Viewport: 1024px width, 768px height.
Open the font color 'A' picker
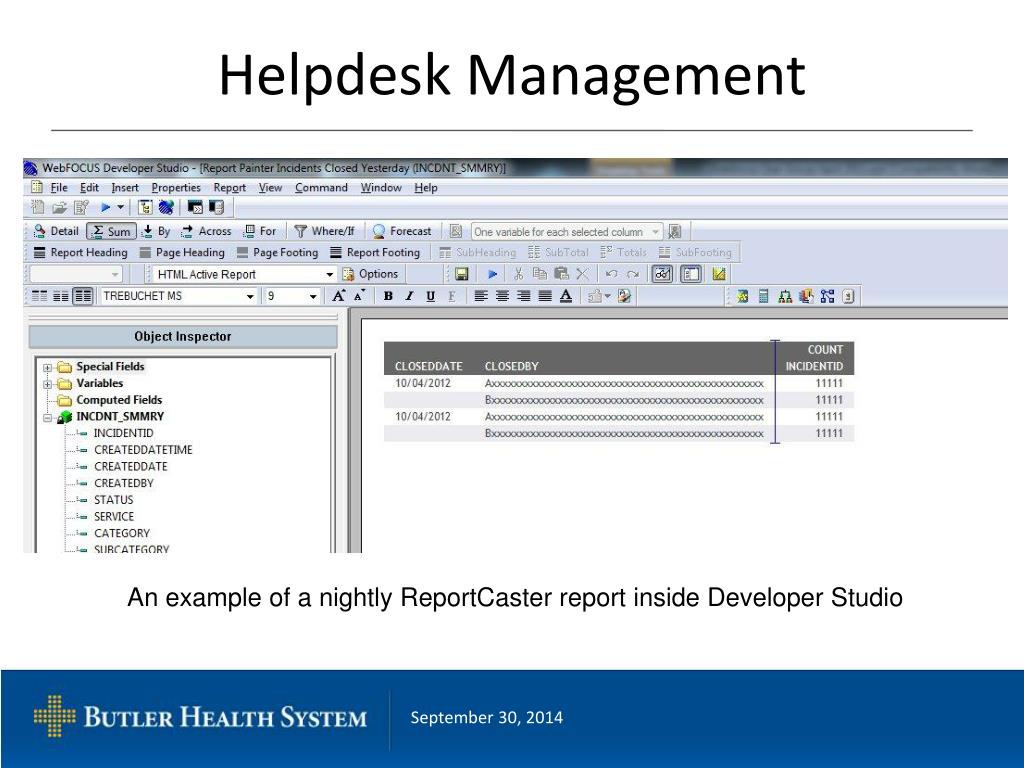coord(566,296)
